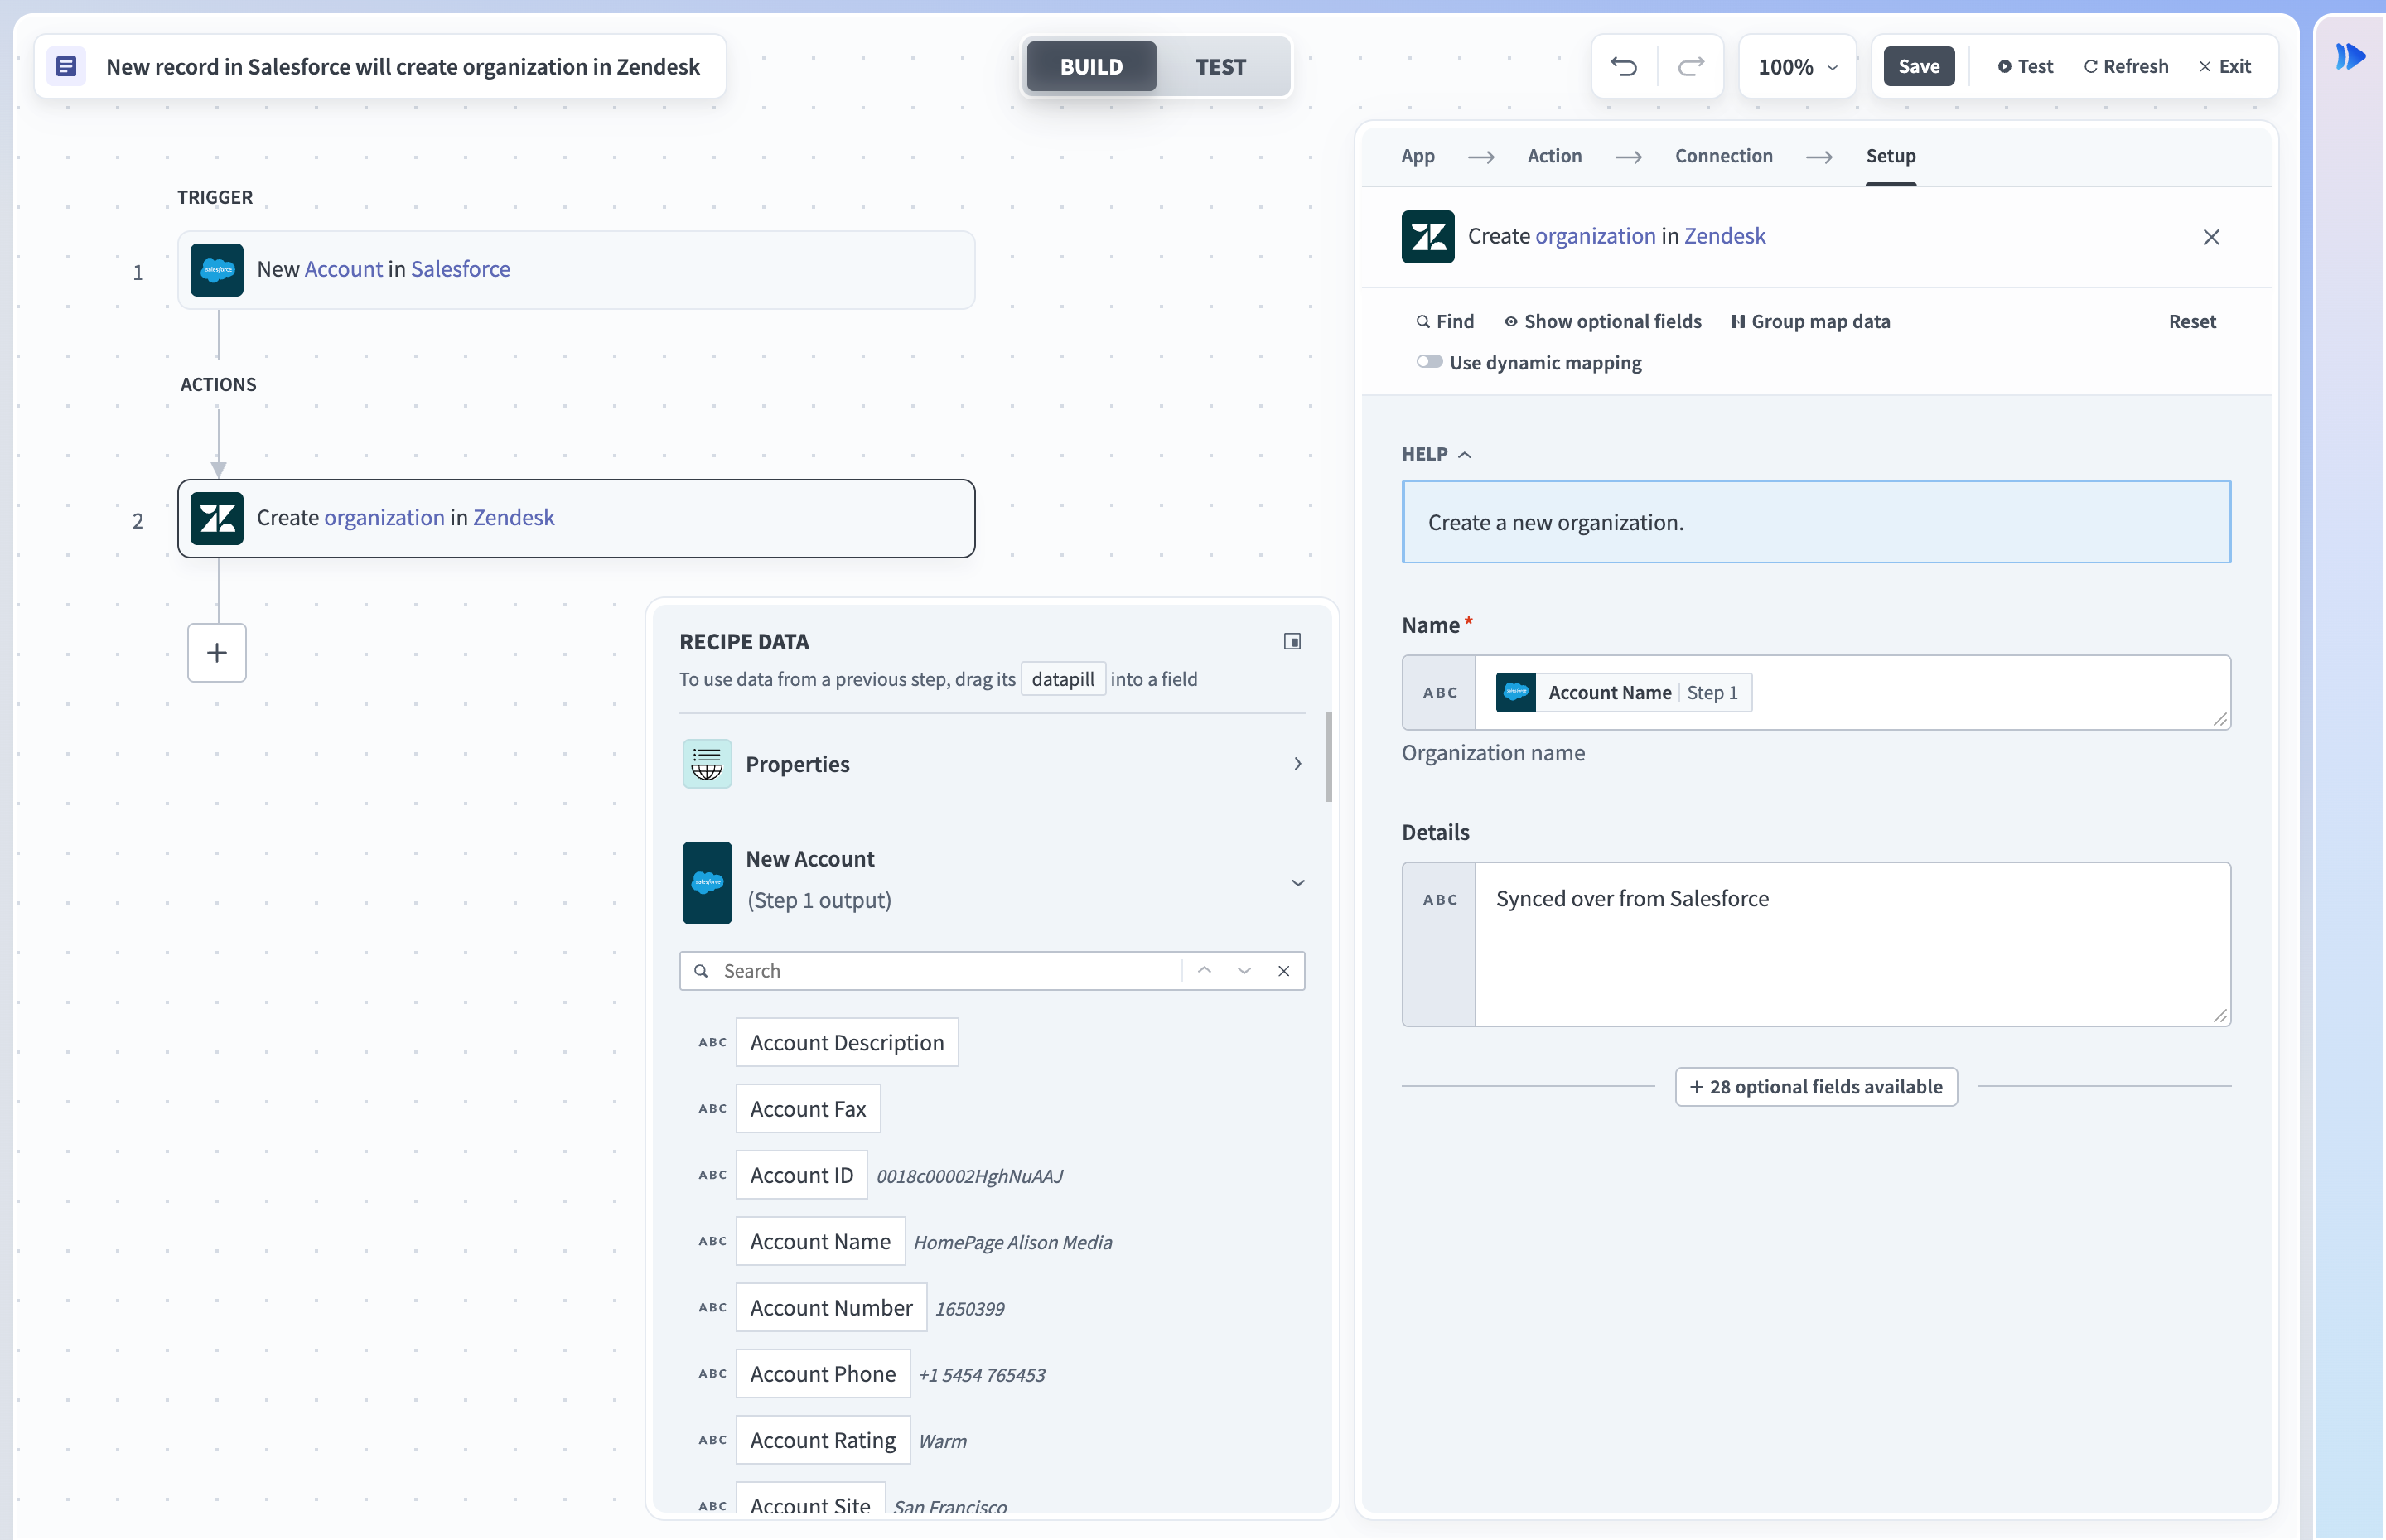
Task: Select the Account ID datapill
Action: pos(801,1175)
